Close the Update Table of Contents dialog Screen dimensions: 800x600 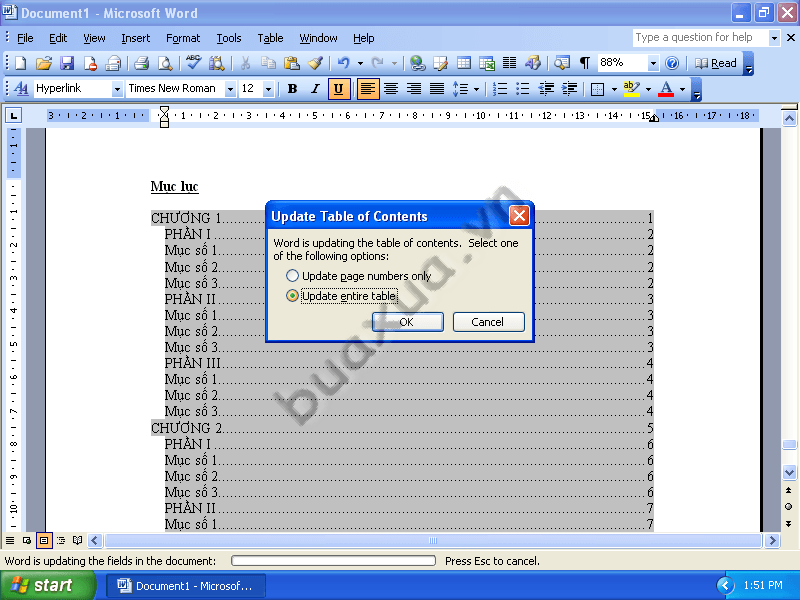pos(519,216)
